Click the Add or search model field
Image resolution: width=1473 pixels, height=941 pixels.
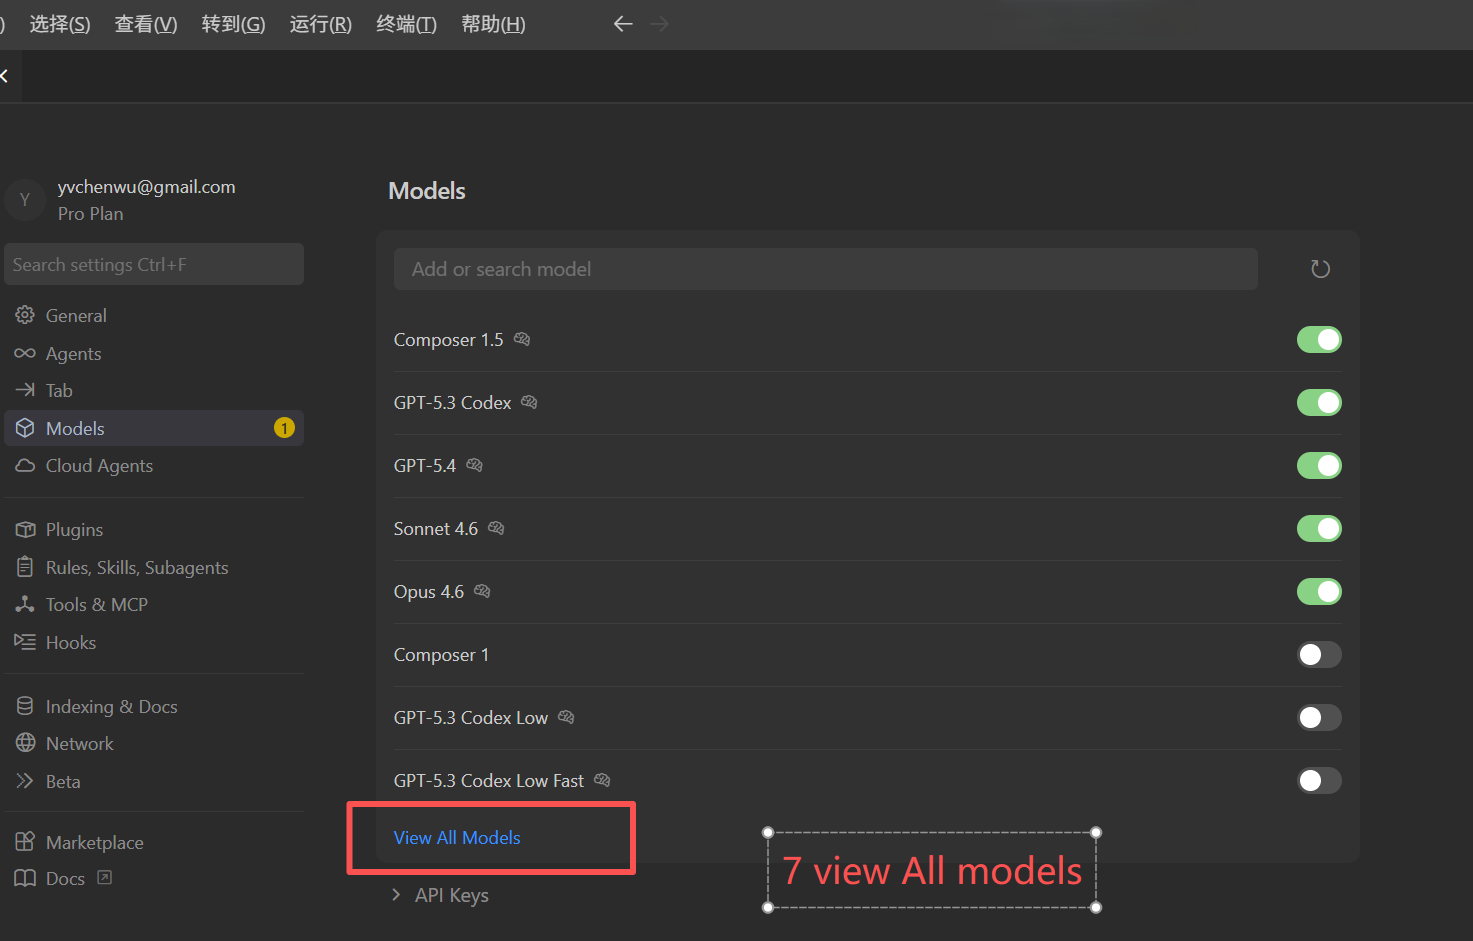[x=826, y=268]
